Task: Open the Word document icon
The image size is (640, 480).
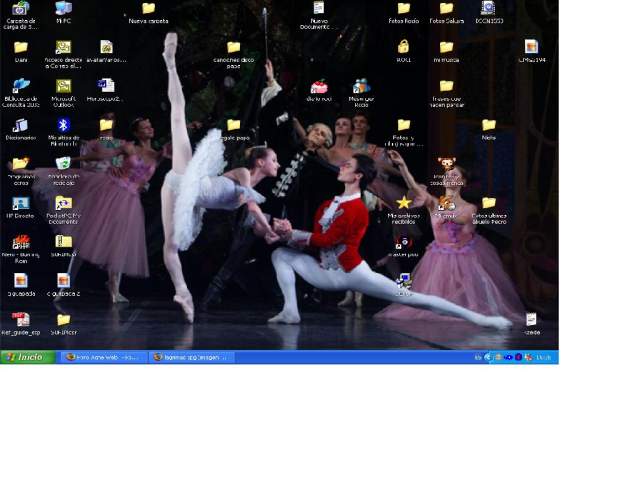Action: click(106, 85)
